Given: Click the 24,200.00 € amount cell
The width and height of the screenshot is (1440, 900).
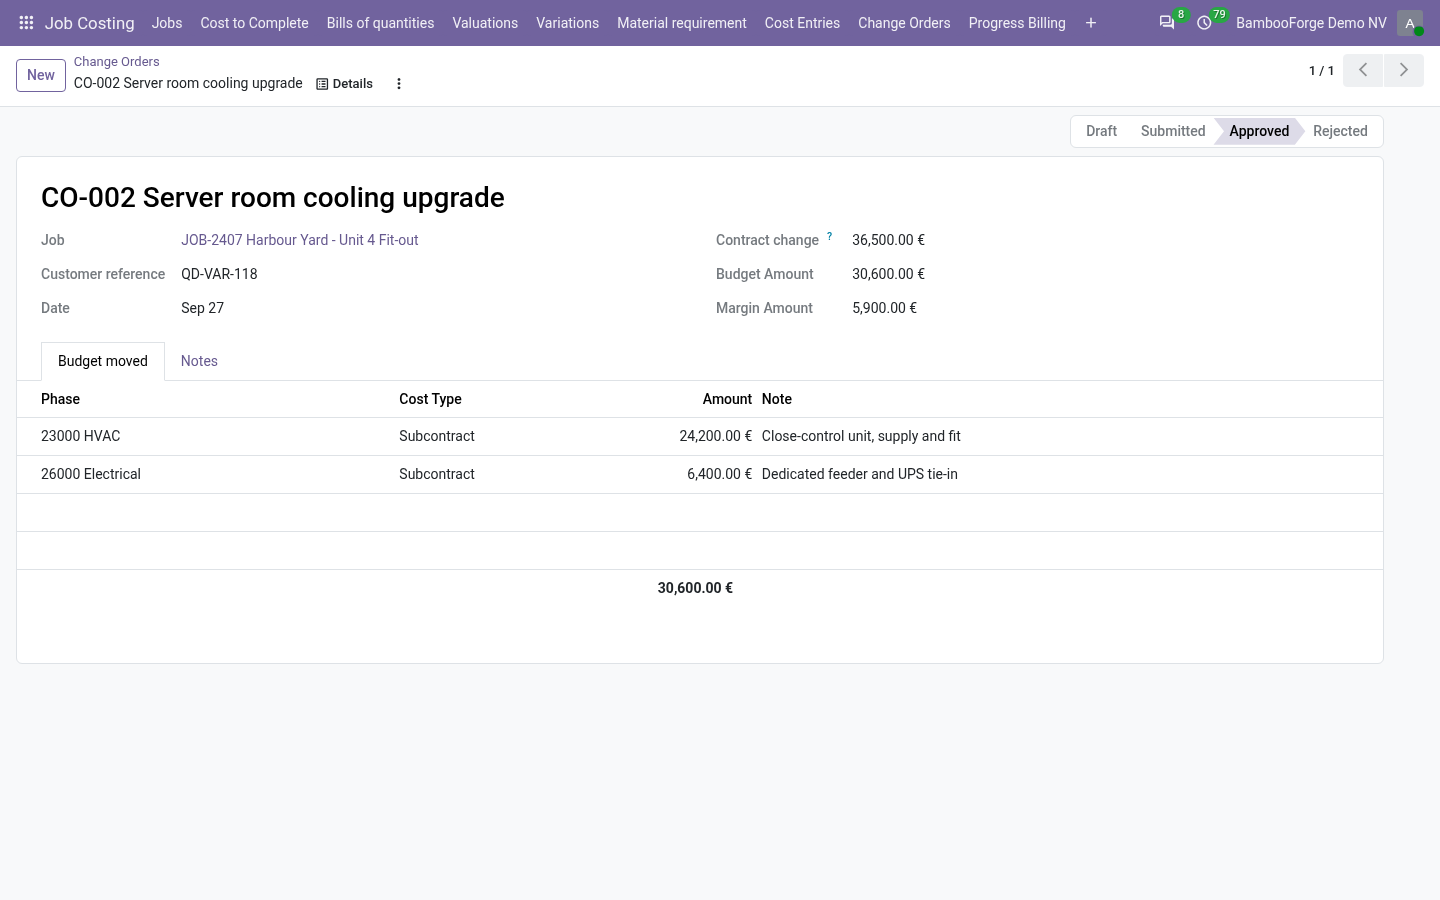Looking at the screenshot, I should 715,436.
